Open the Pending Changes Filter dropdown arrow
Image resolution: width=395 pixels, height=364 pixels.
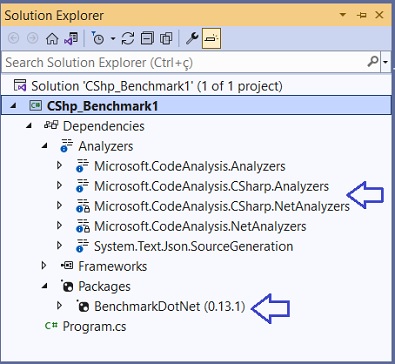[x=113, y=39]
